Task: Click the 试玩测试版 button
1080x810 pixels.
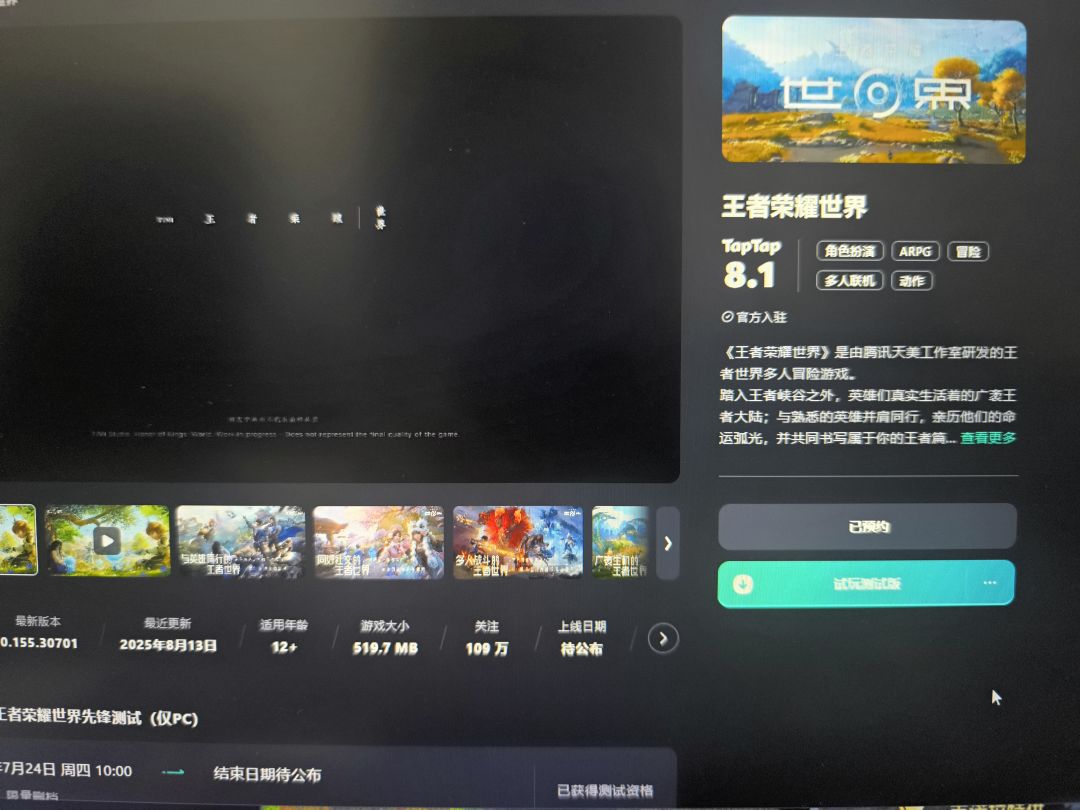Action: tap(866, 584)
